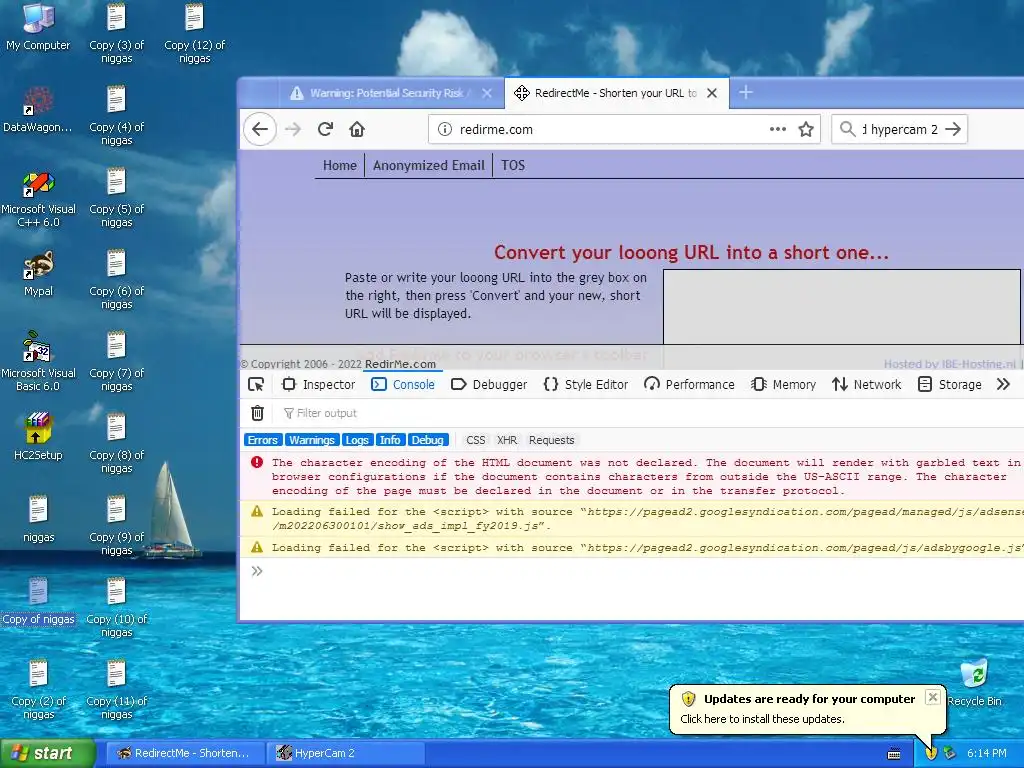Toggle the XHR console filter
The width and height of the screenshot is (1024, 768).
[507, 440]
